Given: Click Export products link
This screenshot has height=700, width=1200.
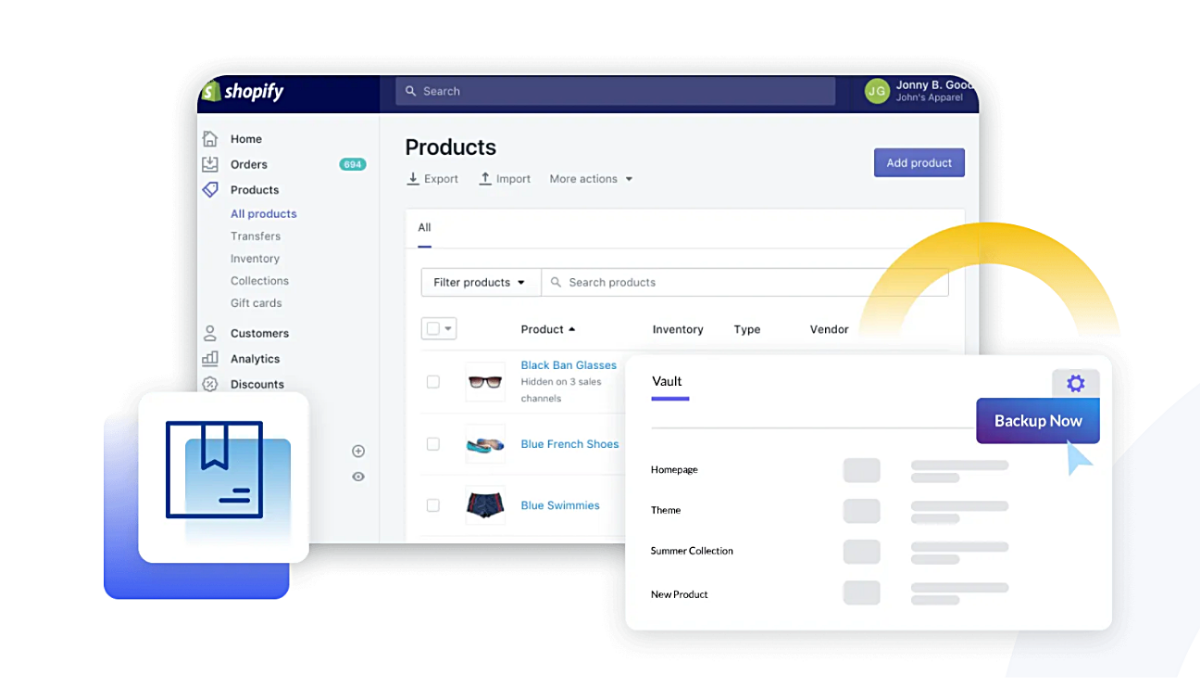Looking at the screenshot, I should tap(432, 179).
